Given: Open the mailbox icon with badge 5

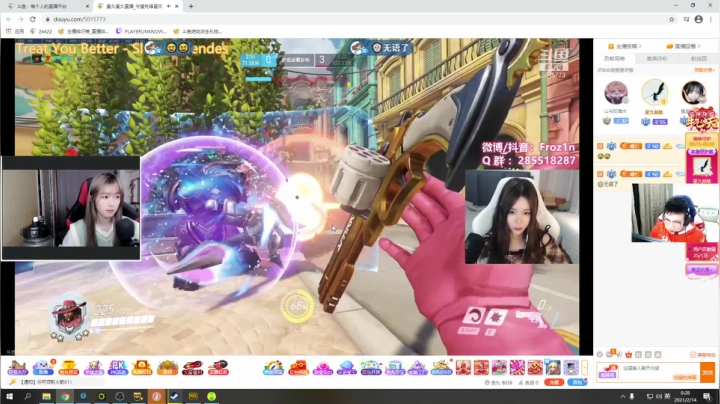Looking at the screenshot, I should click(610, 354).
